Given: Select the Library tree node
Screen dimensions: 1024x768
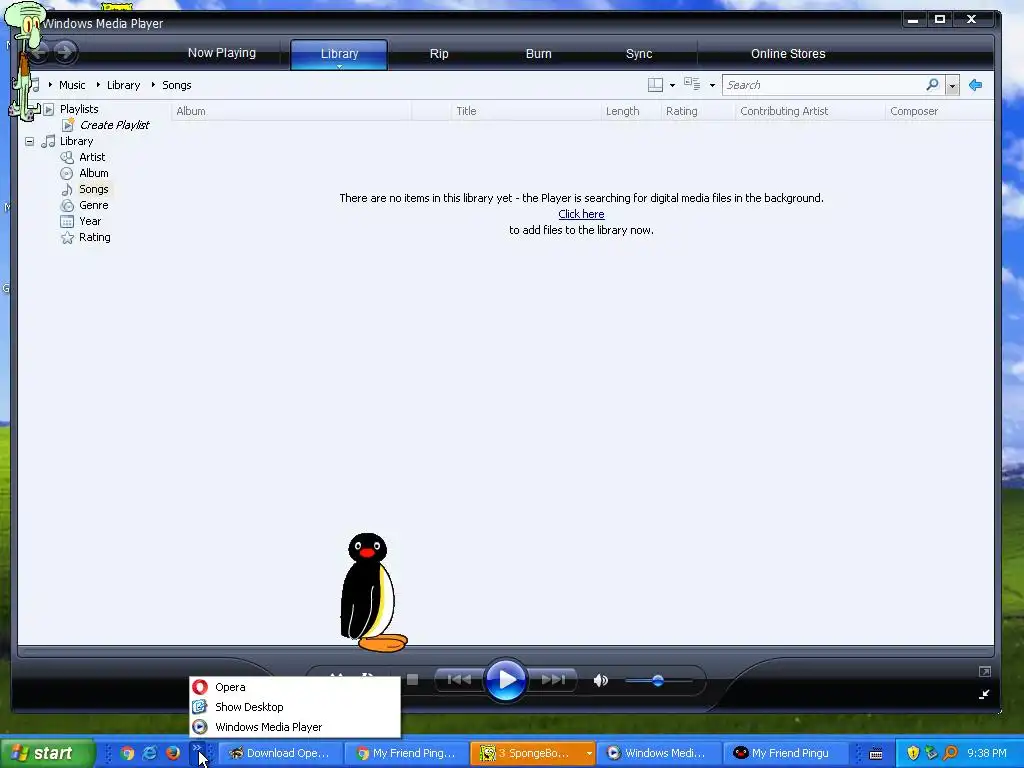Looking at the screenshot, I should tap(76, 141).
